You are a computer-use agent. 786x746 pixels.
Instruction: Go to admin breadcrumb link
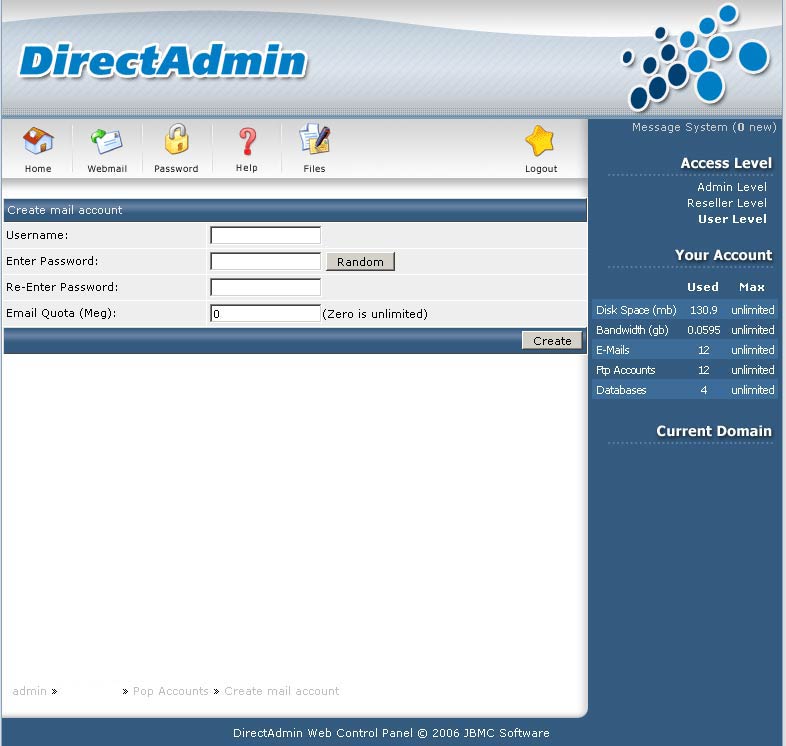29,691
